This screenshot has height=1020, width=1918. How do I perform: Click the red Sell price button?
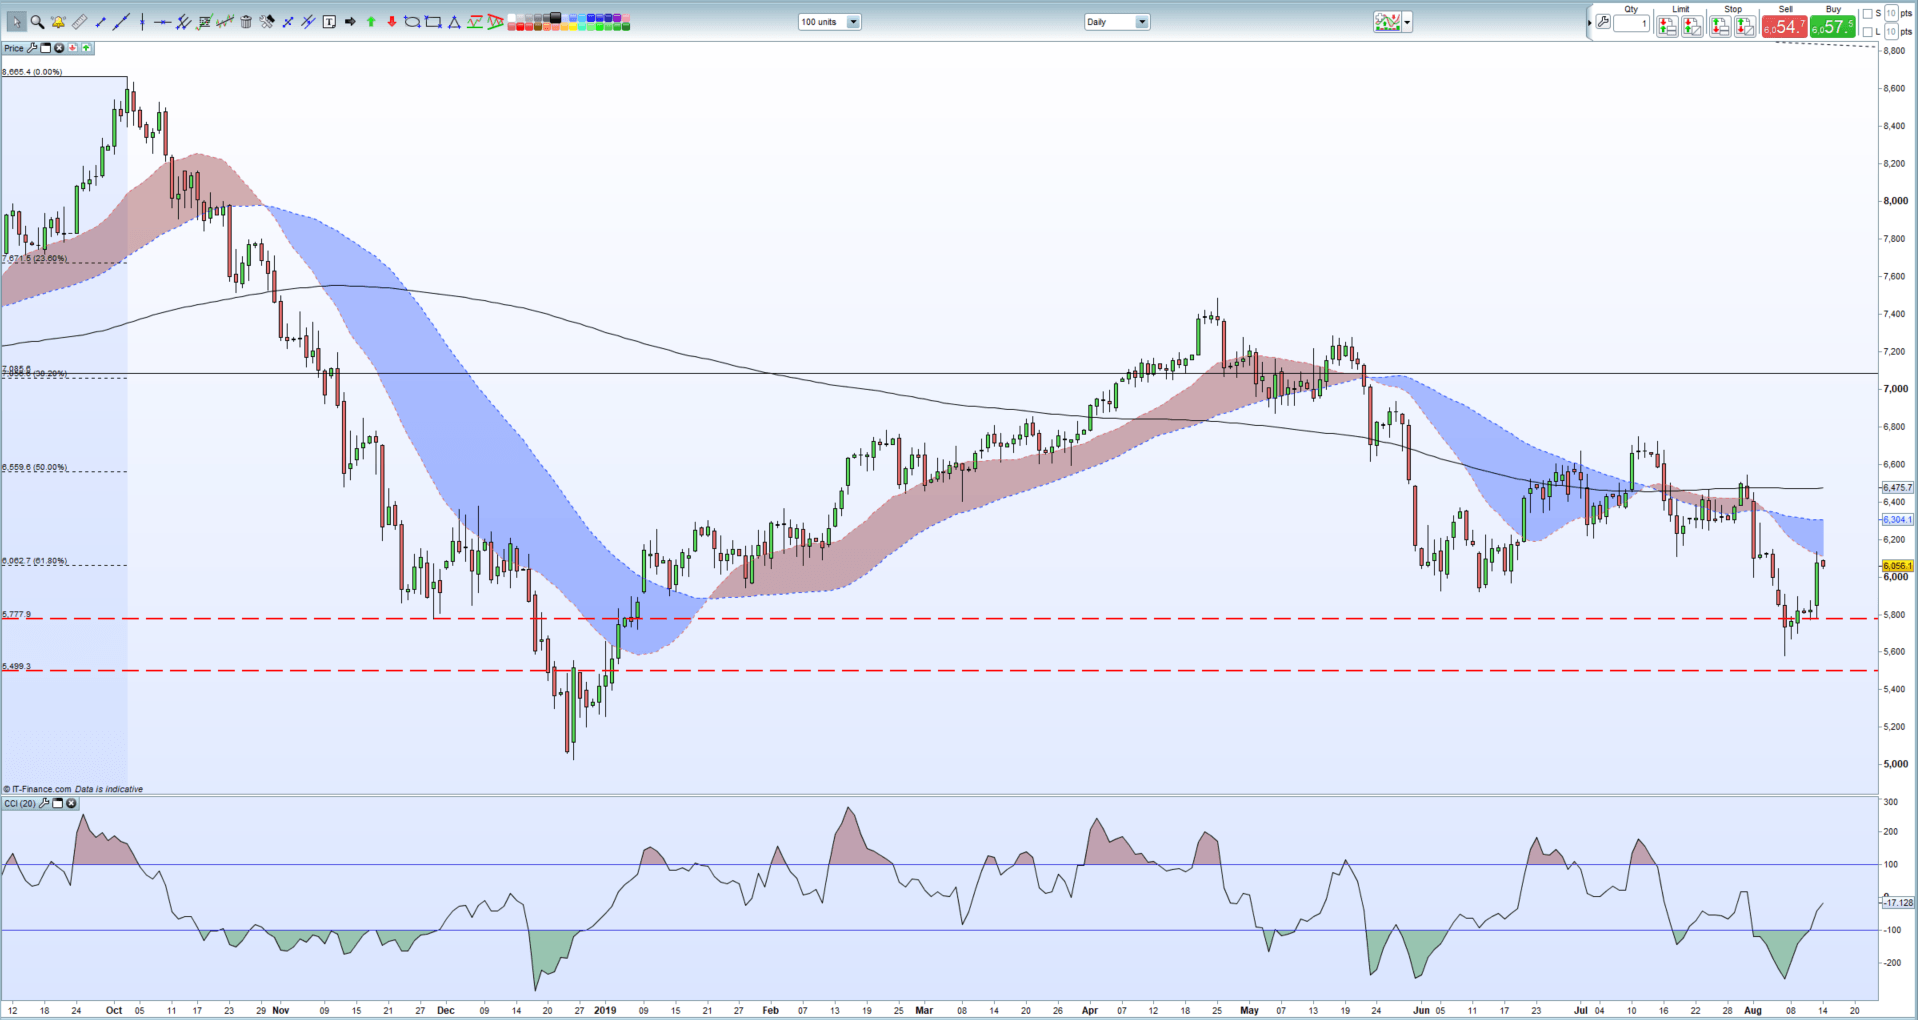point(1785,26)
